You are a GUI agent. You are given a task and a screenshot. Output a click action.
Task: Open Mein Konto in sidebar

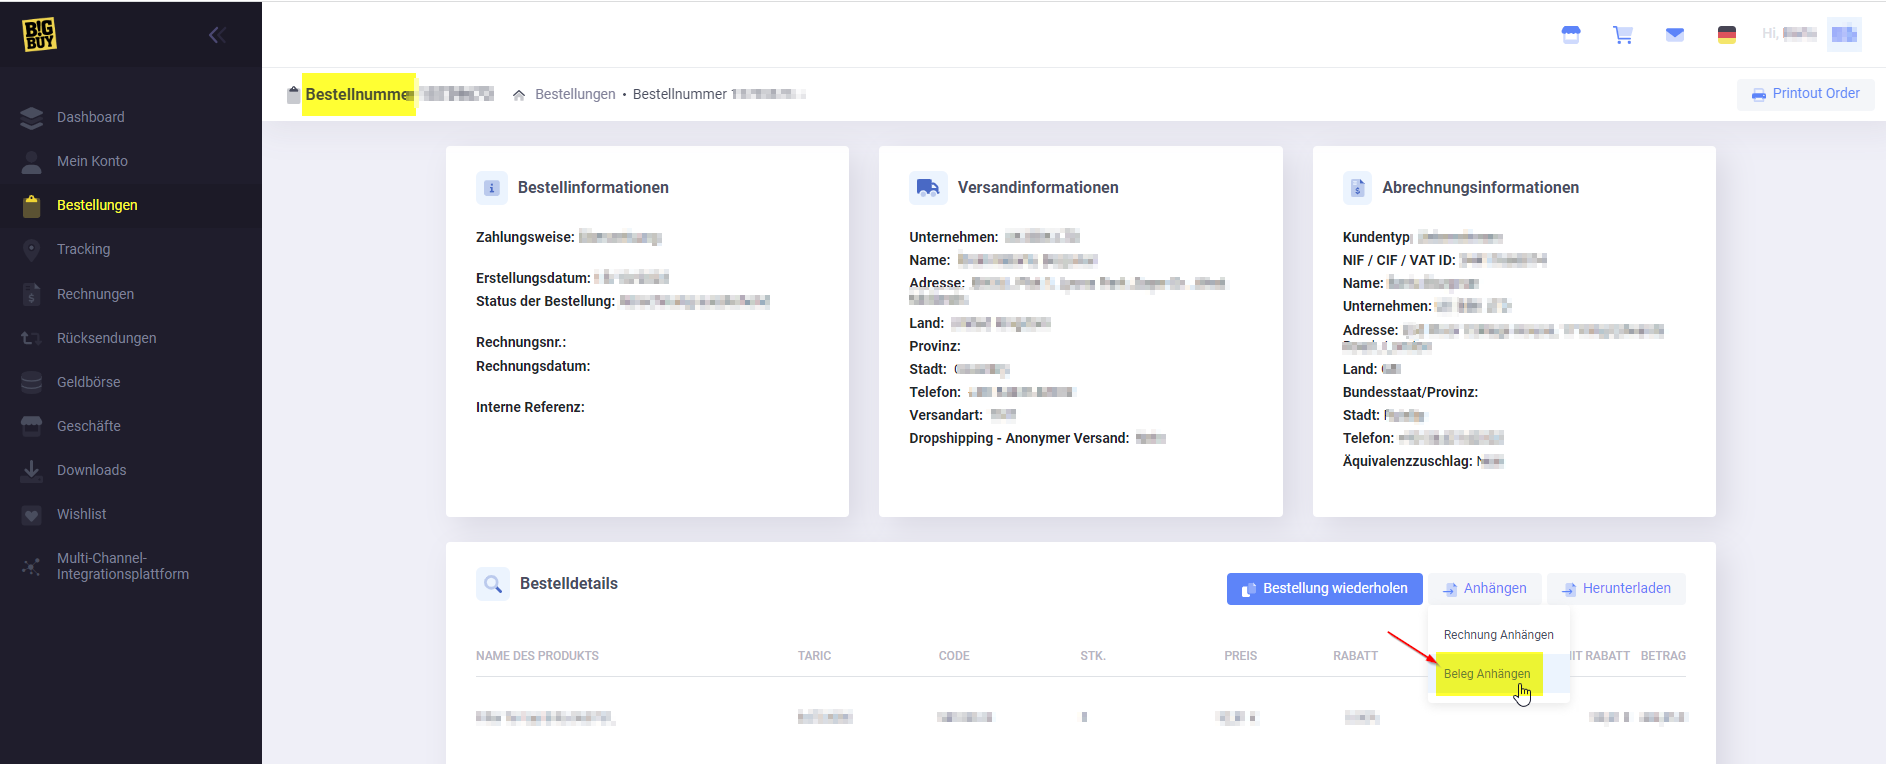[x=92, y=161]
